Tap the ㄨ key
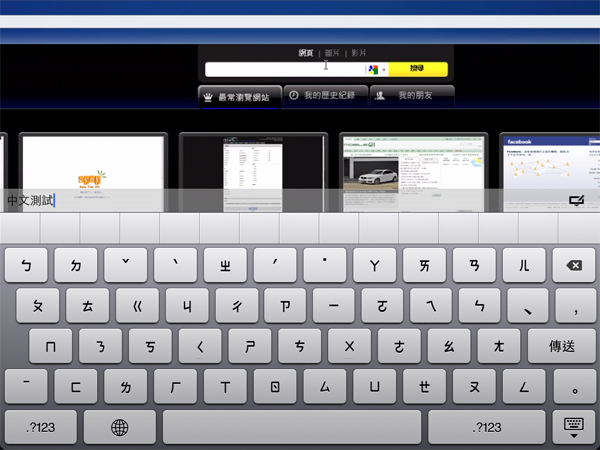The height and width of the screenshot is (450, 600). [349, 346]
